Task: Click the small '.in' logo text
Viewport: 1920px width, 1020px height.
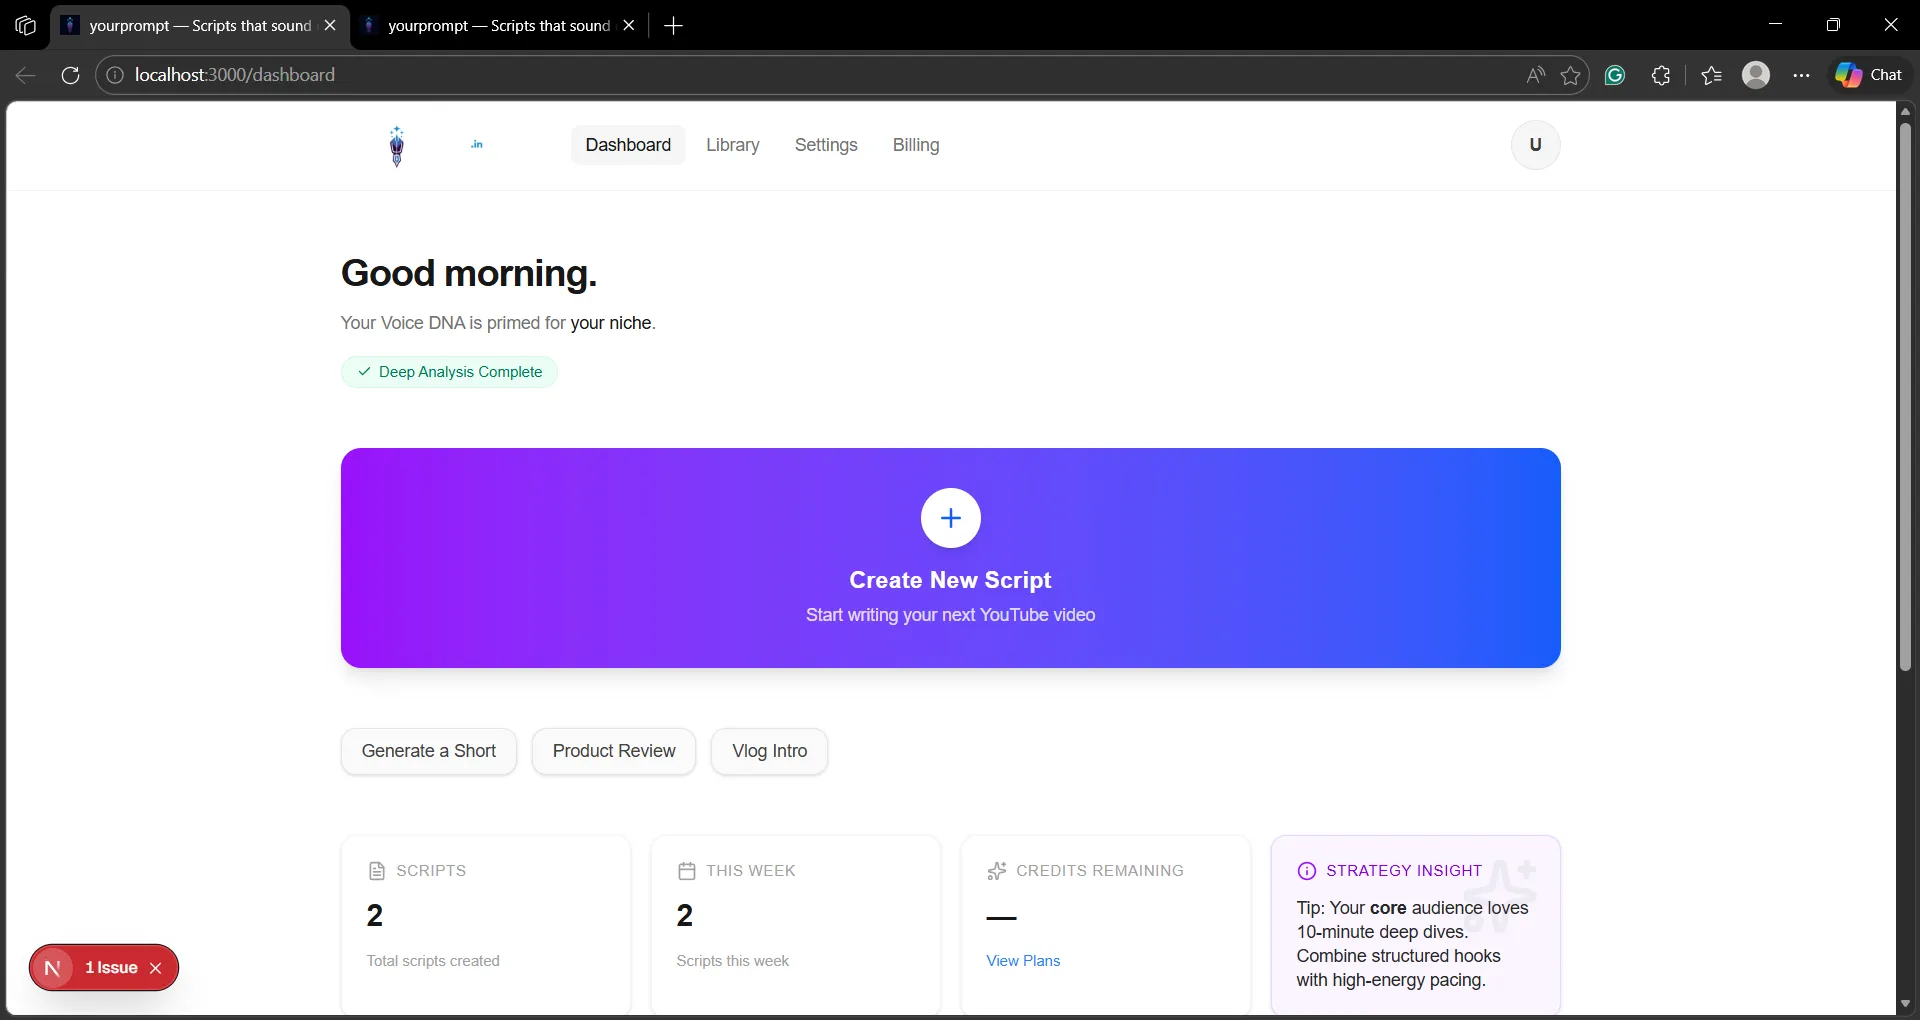Action: [477, 145]
